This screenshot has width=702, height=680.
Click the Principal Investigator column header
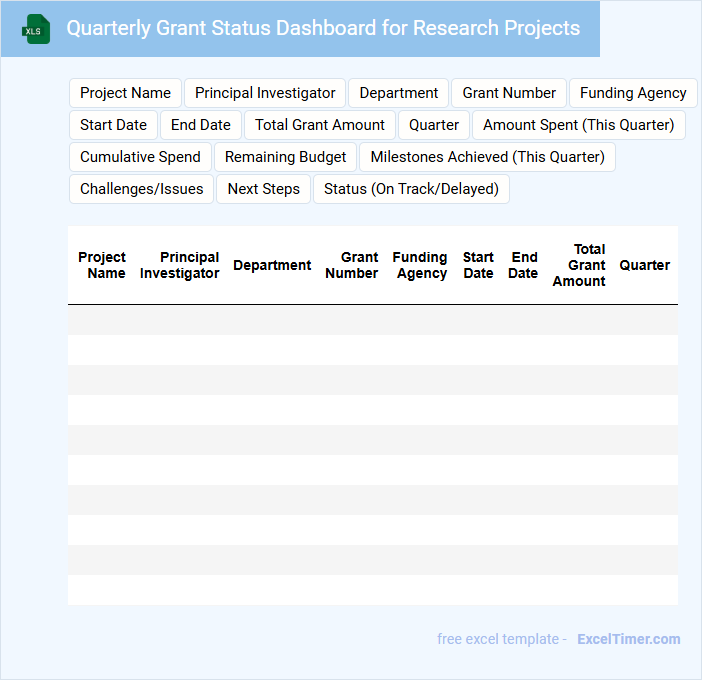(x=180, y=265)
